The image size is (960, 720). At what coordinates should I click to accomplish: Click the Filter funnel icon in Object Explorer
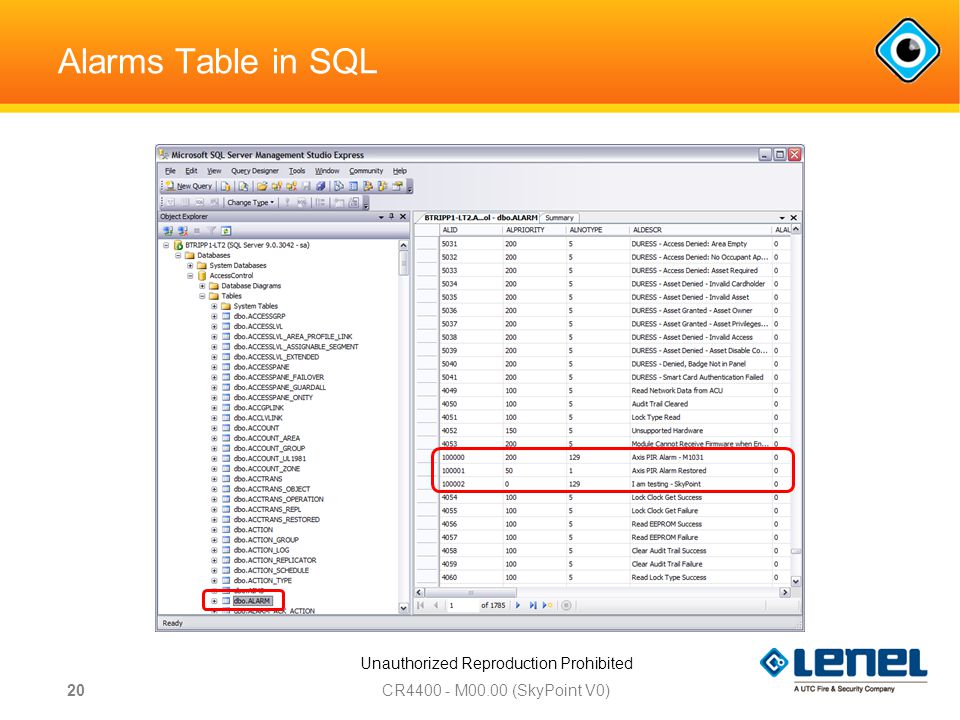click(x=211, y=231)
